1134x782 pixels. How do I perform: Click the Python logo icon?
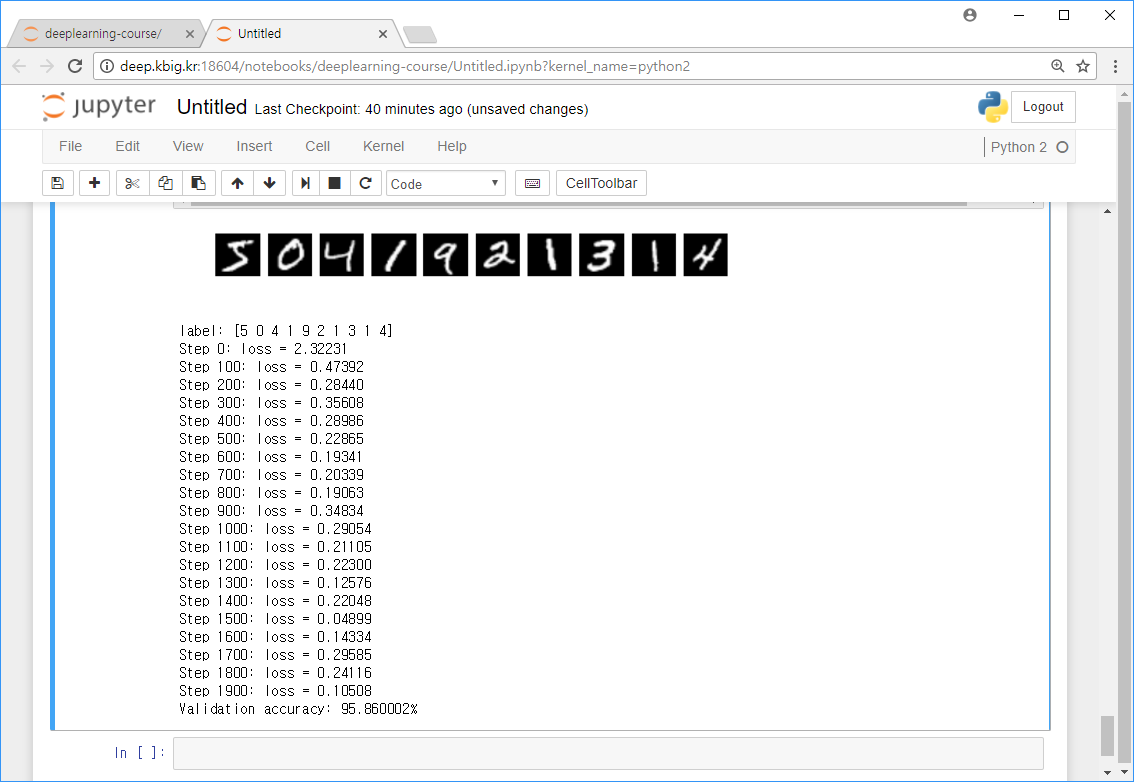992,107
